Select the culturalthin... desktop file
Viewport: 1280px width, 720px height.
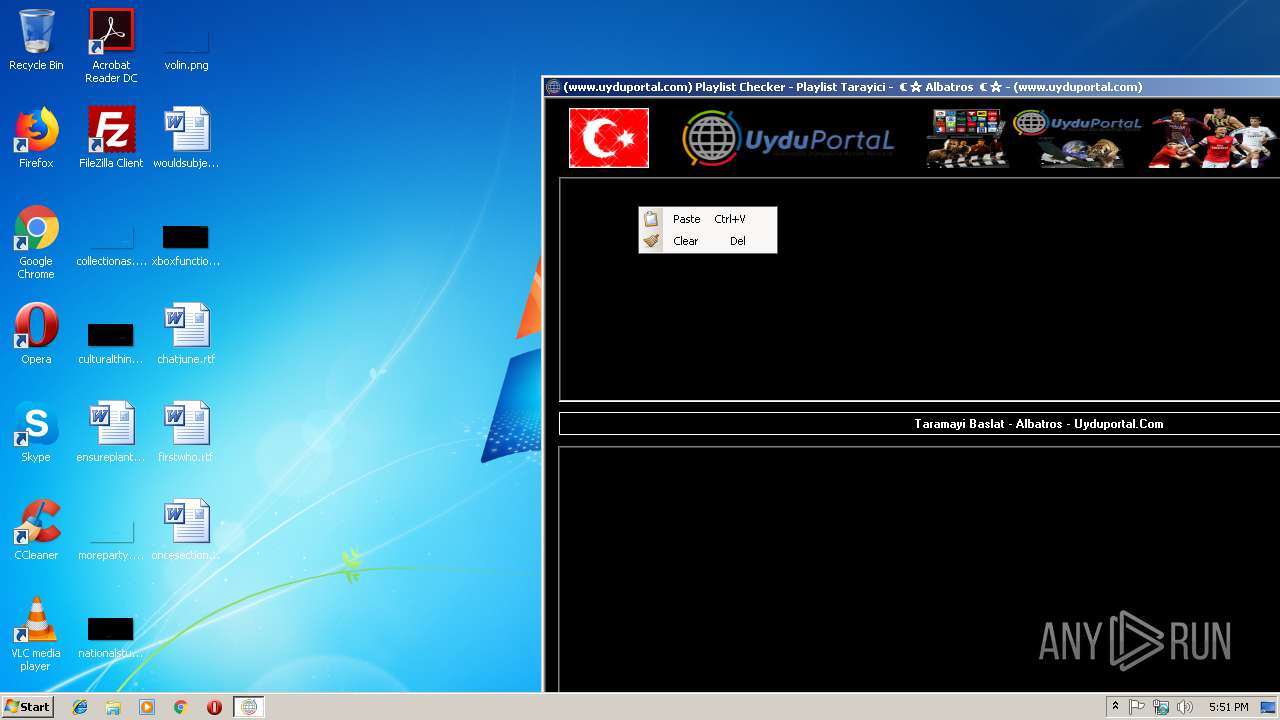(111, 344)
